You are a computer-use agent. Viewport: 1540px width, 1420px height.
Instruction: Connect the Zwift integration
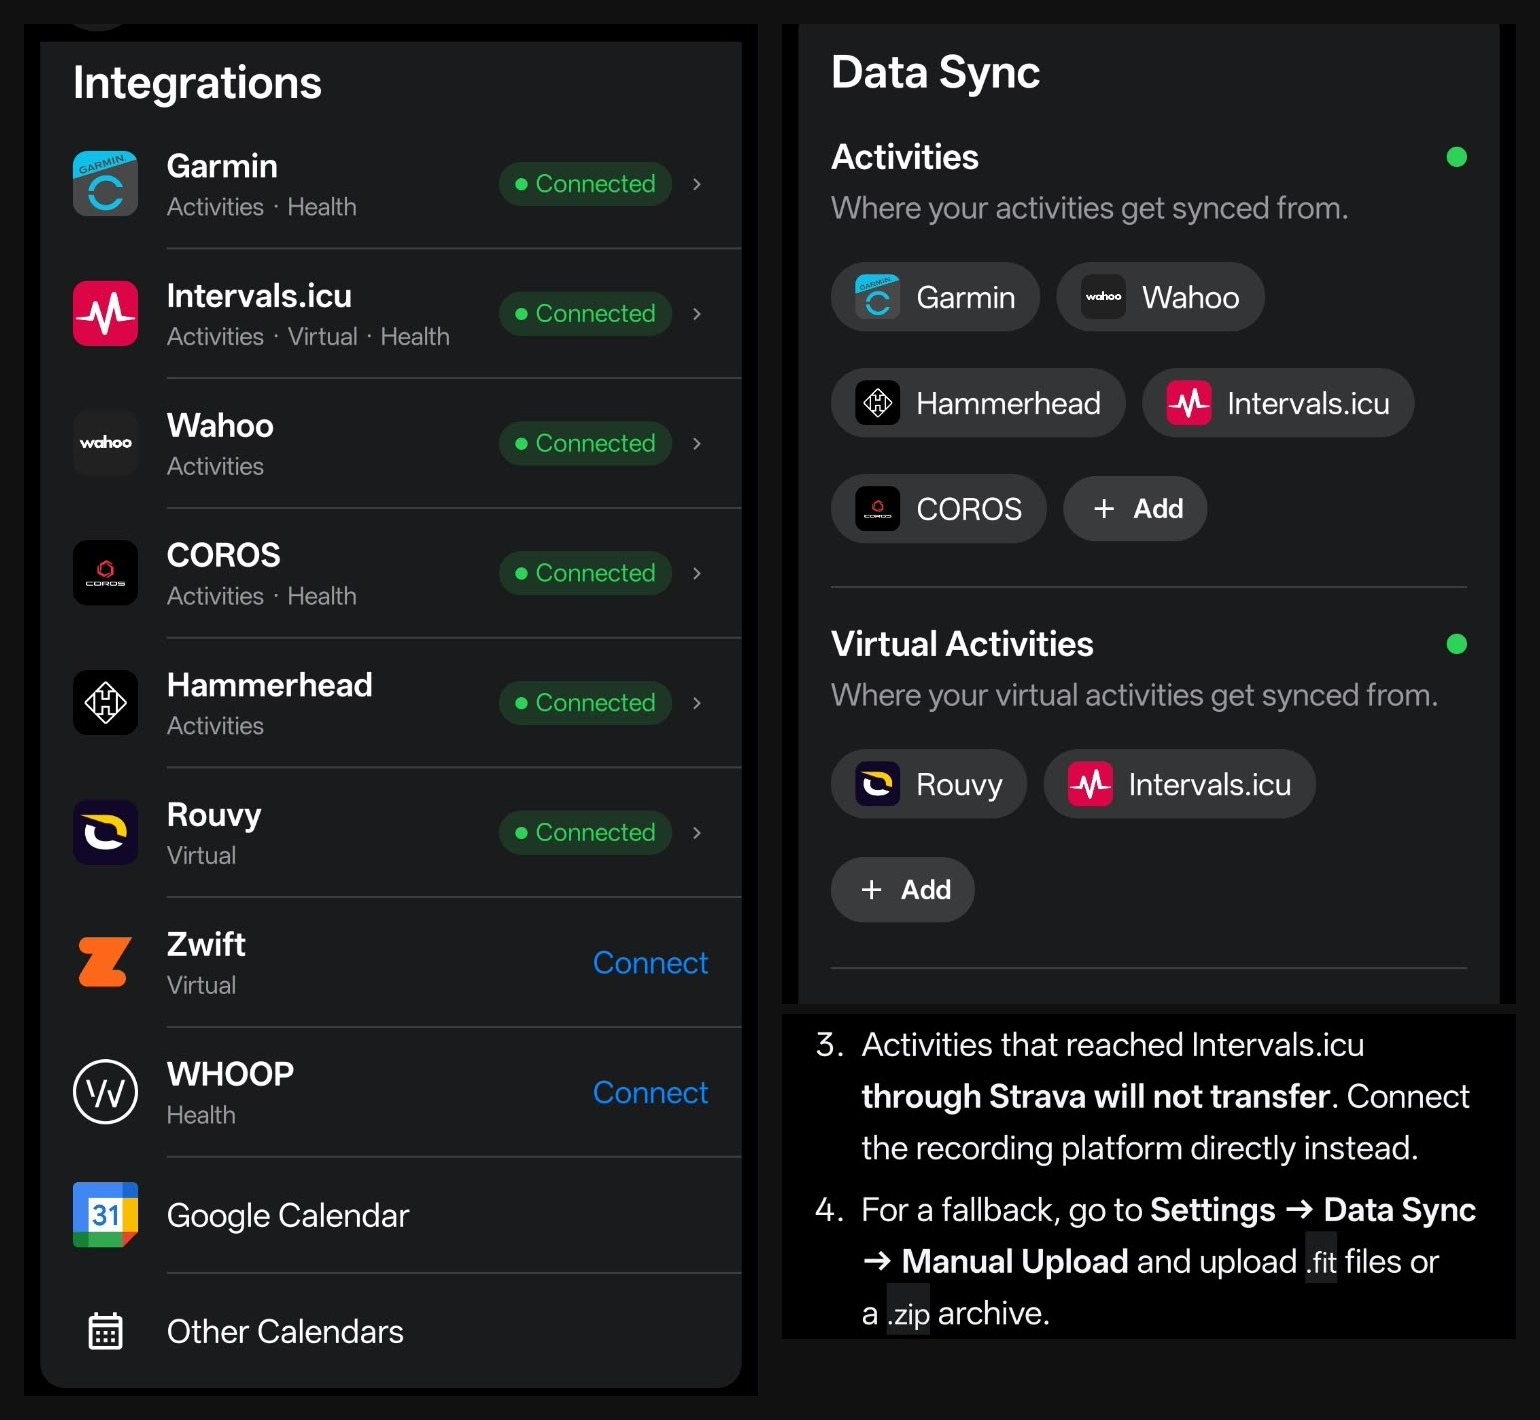(650, 962)
